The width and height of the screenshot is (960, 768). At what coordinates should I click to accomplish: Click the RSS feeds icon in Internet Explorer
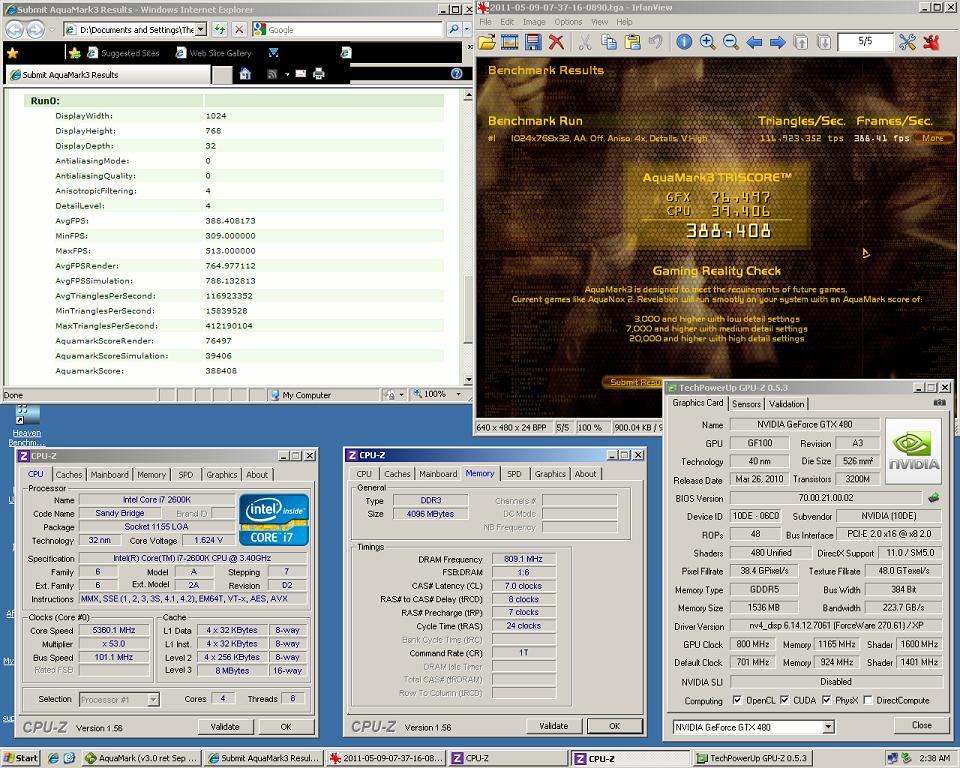point(272,74)
